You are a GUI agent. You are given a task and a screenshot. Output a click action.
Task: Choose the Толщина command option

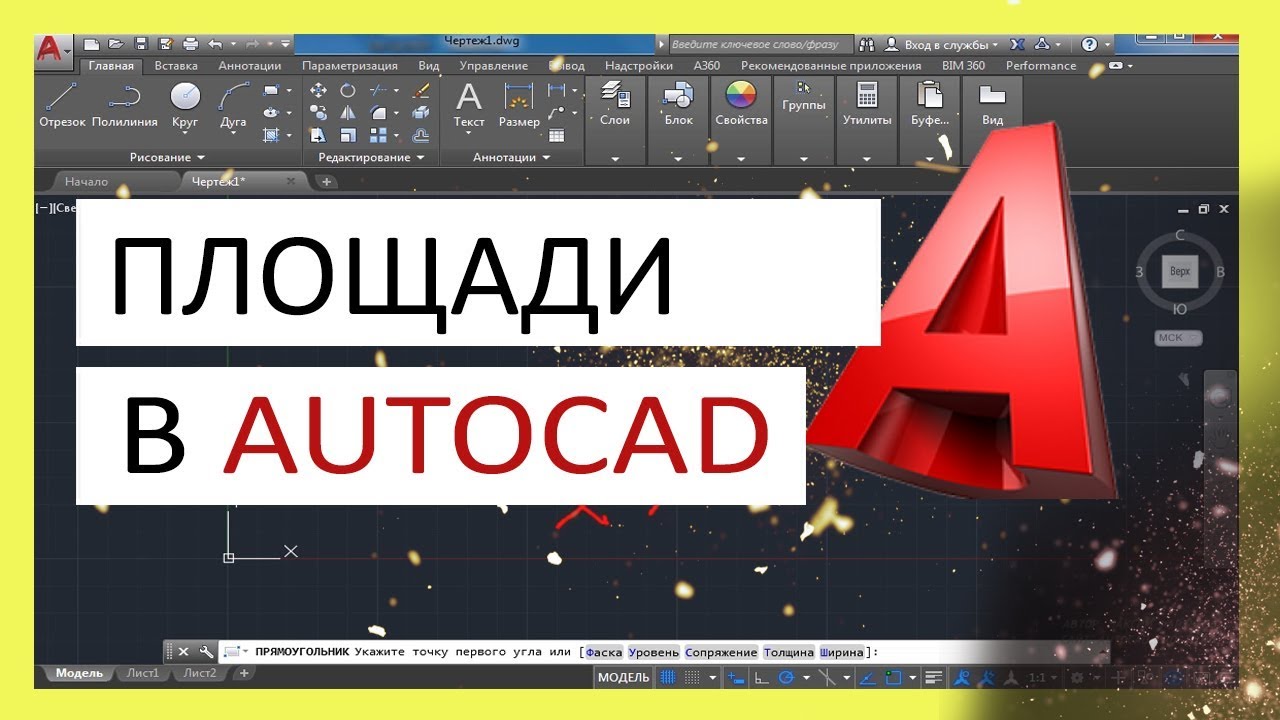[x=789, y=652]
